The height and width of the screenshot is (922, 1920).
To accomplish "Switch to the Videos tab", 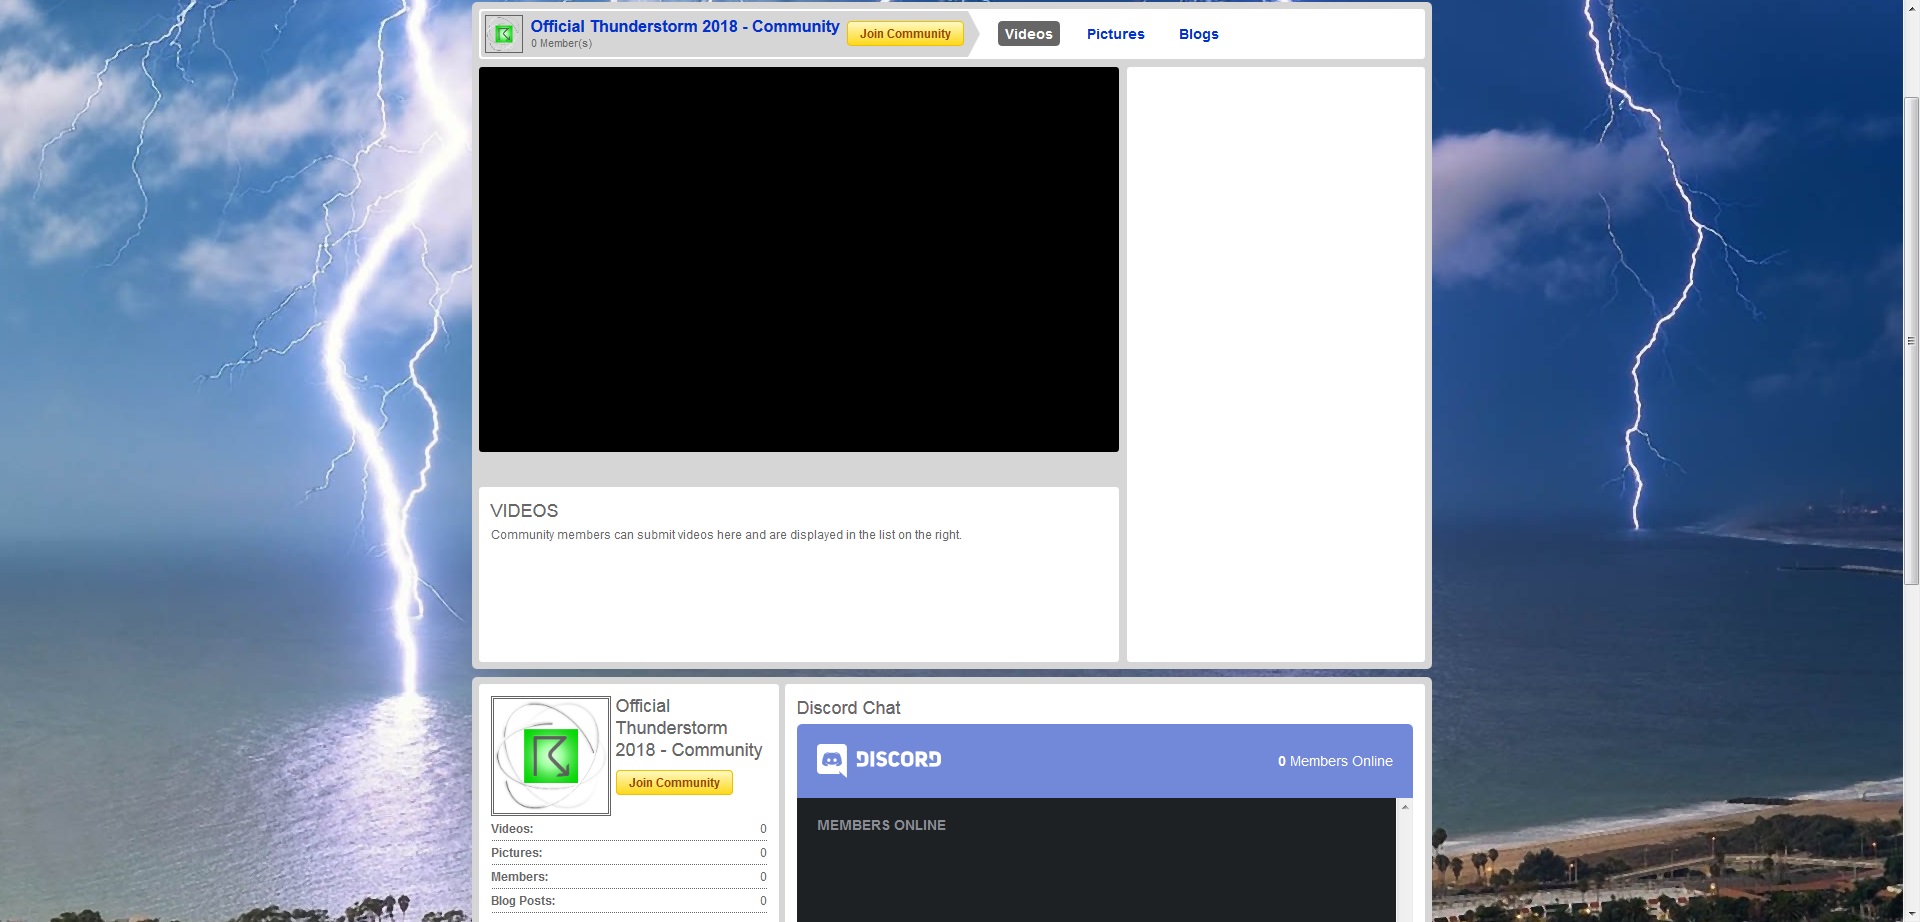I will [1028, 34].
